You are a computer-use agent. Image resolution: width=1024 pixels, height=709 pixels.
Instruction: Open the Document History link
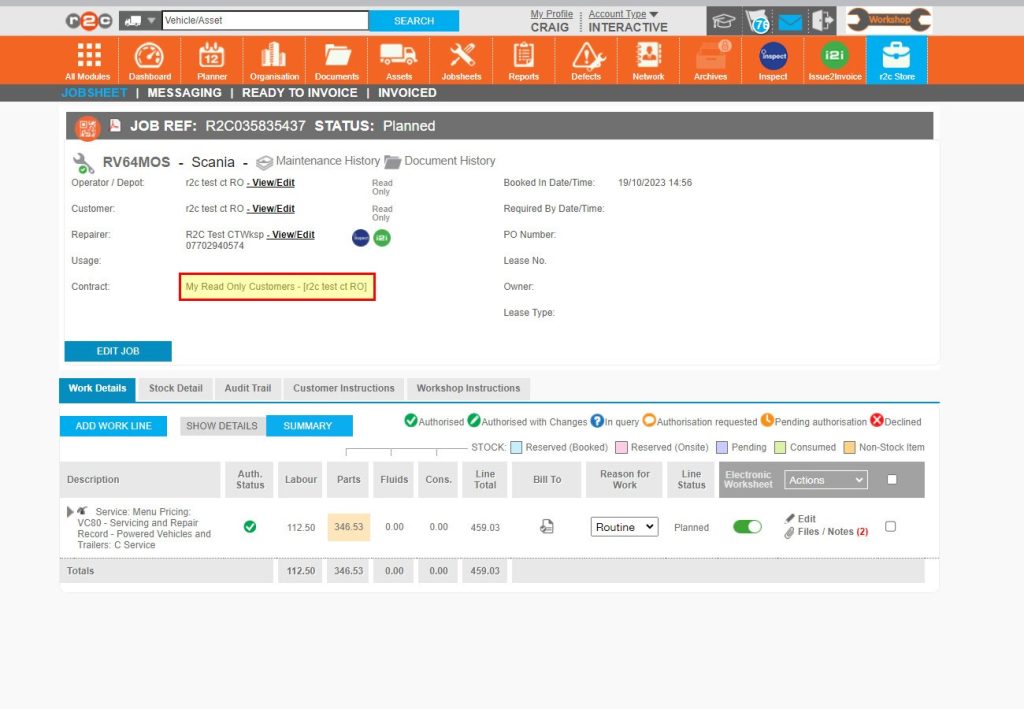tap(440, 161)
